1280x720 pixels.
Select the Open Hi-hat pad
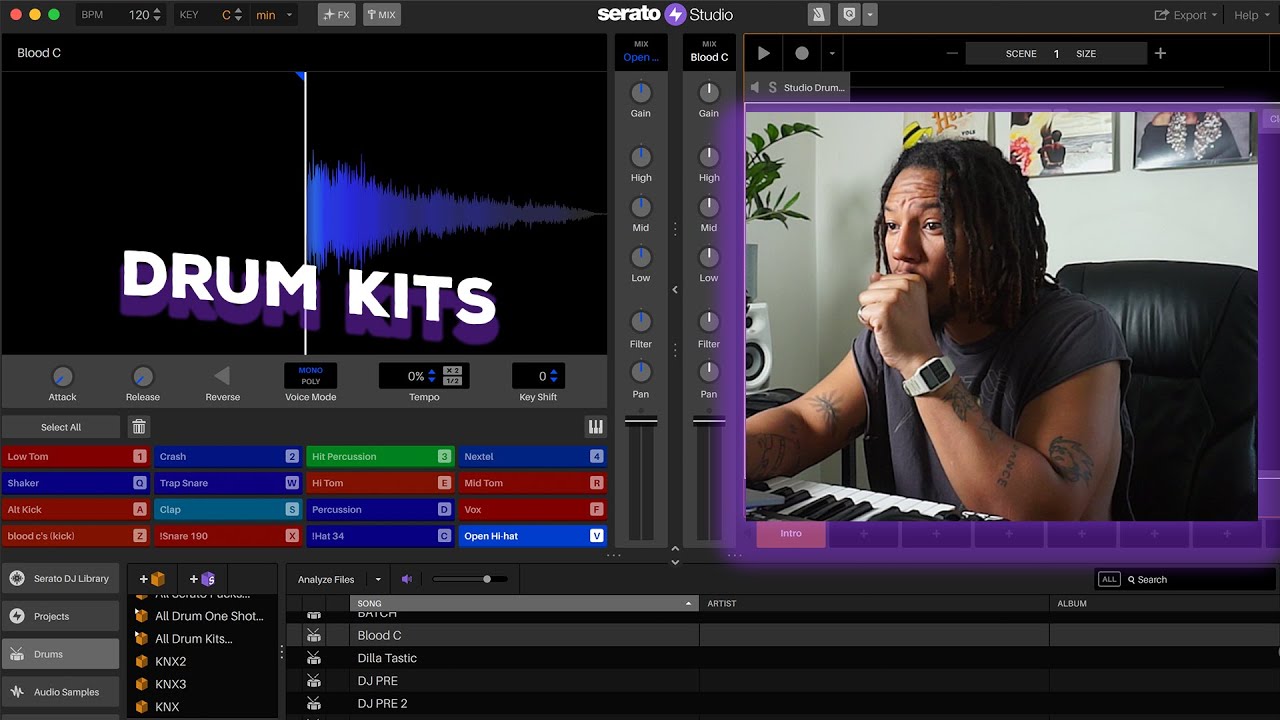532,536
